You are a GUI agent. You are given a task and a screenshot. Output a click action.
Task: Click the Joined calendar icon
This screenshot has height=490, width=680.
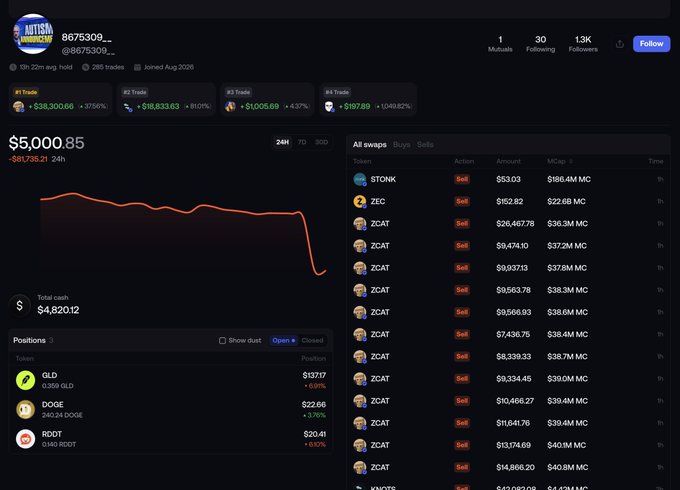pos(137,67)
